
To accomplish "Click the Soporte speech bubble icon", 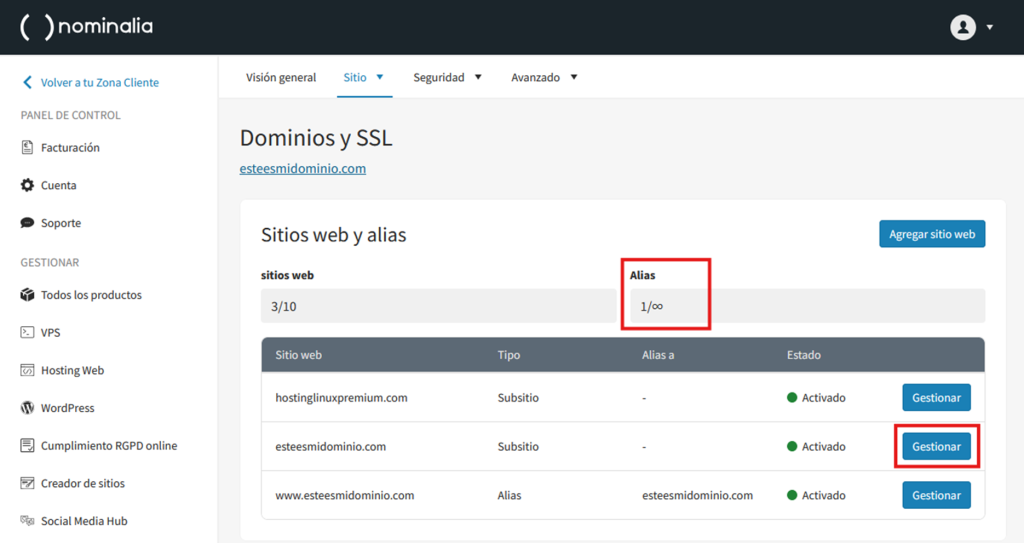I will tap(27, 223).
